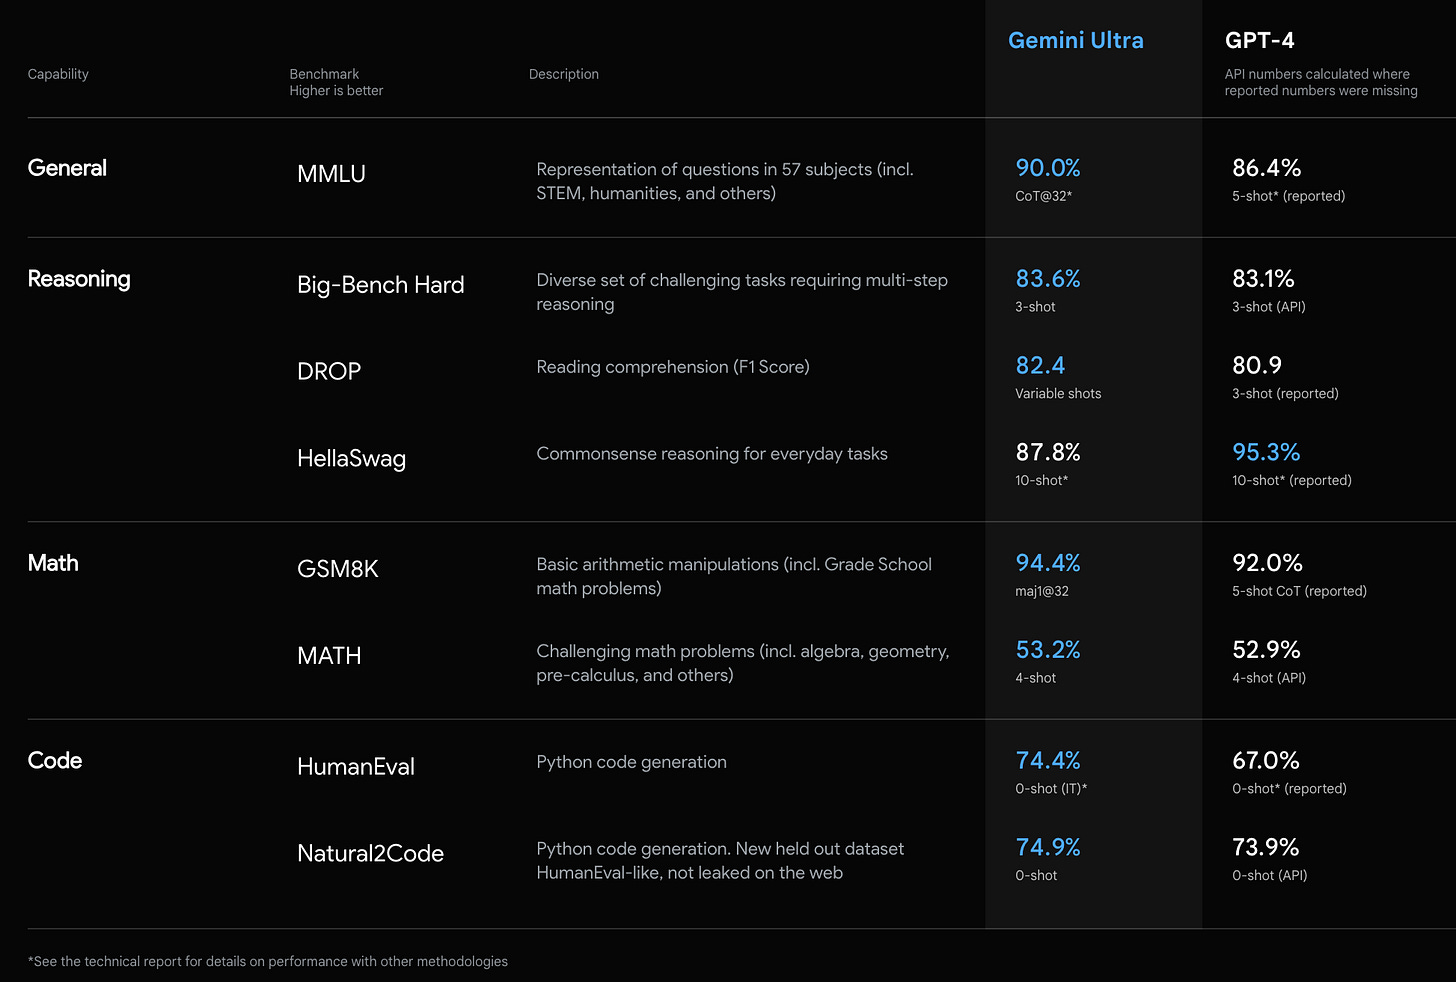Click the 'maj1@32' note
1456x982 pixels.
1042,591
